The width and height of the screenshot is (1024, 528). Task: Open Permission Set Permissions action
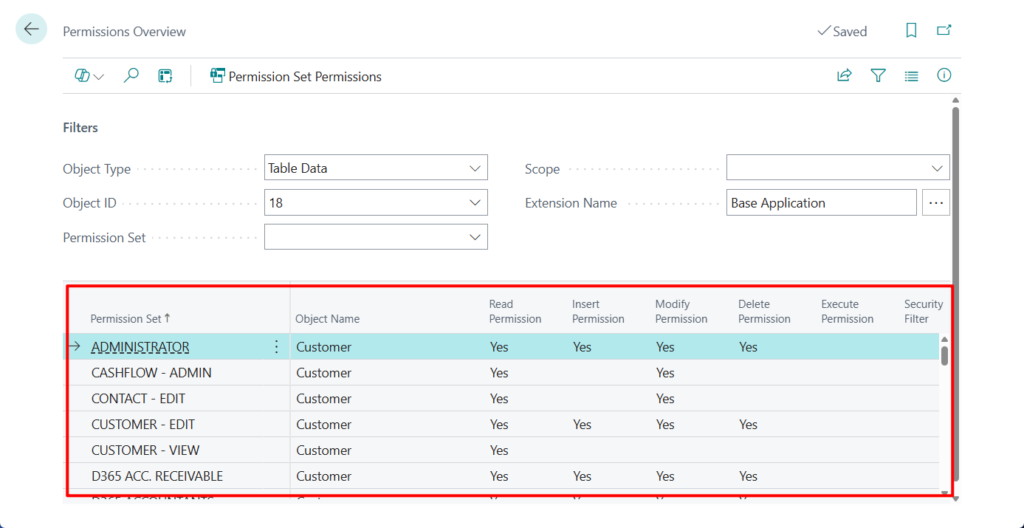pyautogui.click(x=296, y=76)
